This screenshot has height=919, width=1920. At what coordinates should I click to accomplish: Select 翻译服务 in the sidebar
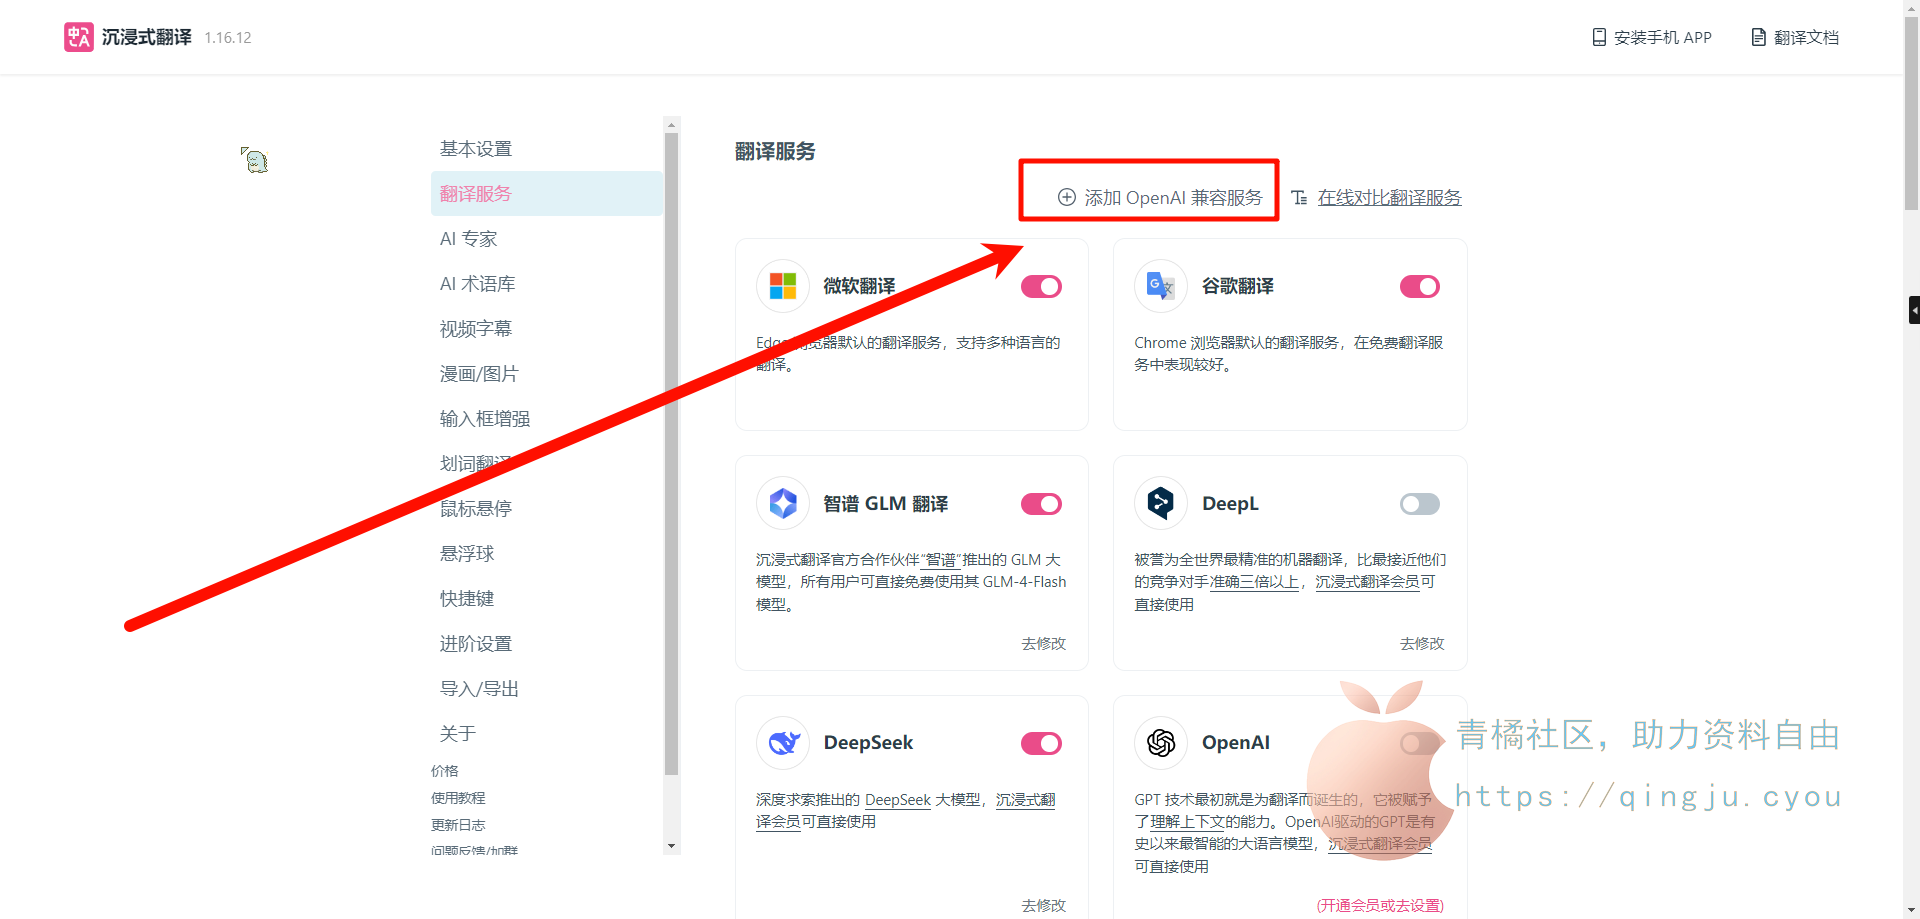point(547,194)
